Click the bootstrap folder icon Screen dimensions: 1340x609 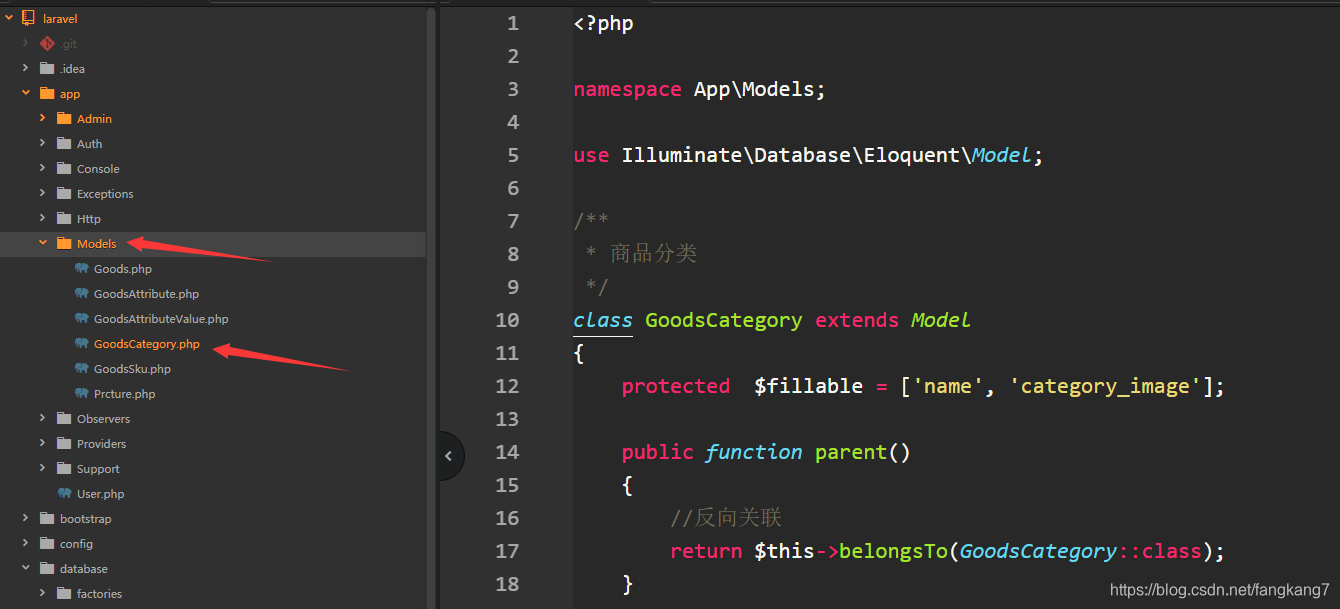click(46, 519)
